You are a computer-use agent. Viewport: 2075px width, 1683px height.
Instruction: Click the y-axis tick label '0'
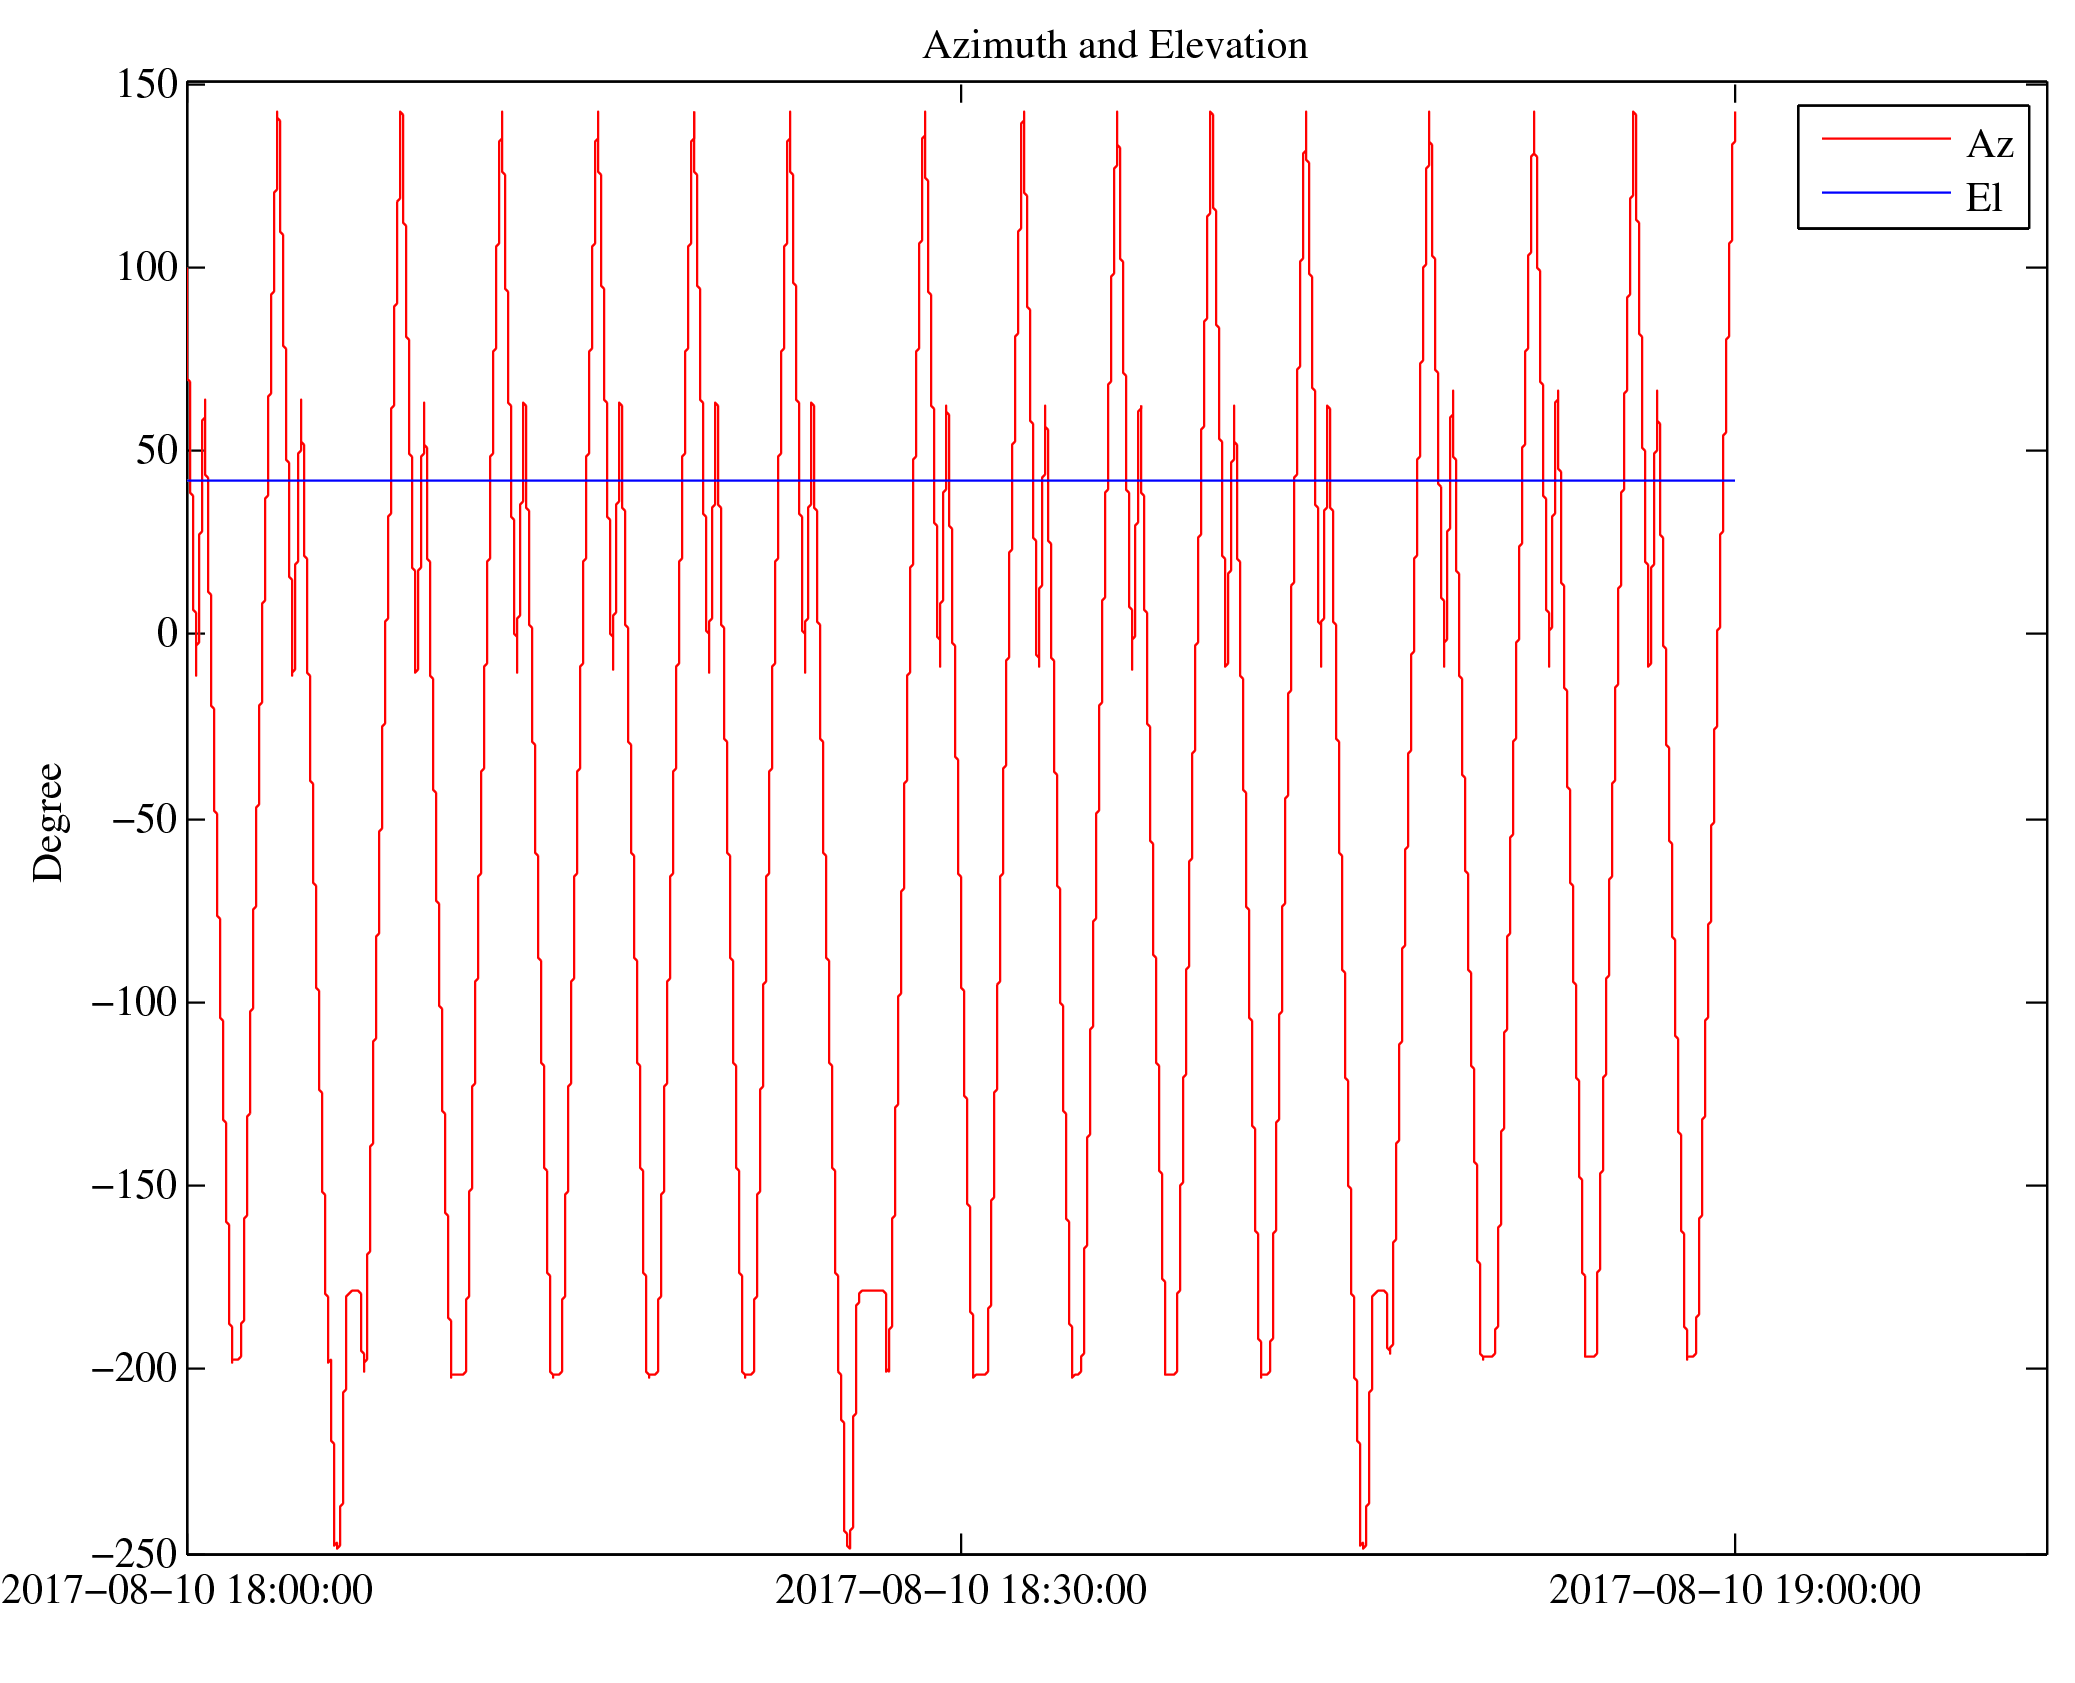(x=167, y=633)
